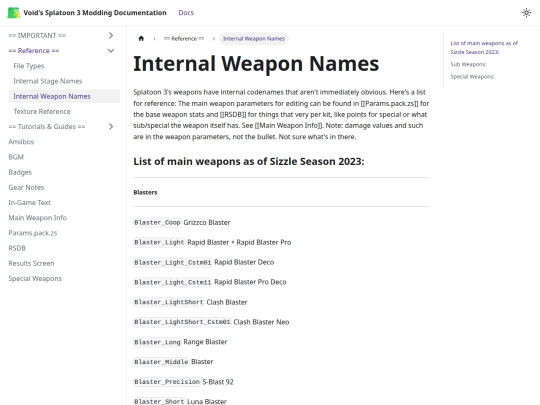Click Blaster_Light_Cstm01 code name

[x=173, y=262]
